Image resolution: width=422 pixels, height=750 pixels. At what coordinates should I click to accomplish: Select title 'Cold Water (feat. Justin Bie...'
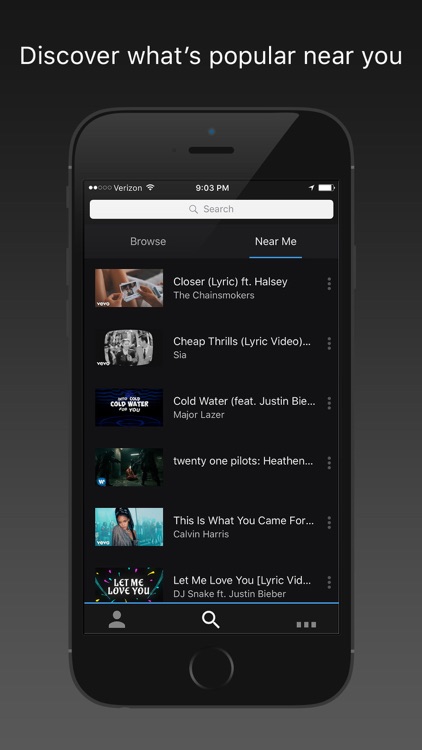pyautogui.click(x=244, y=401)
